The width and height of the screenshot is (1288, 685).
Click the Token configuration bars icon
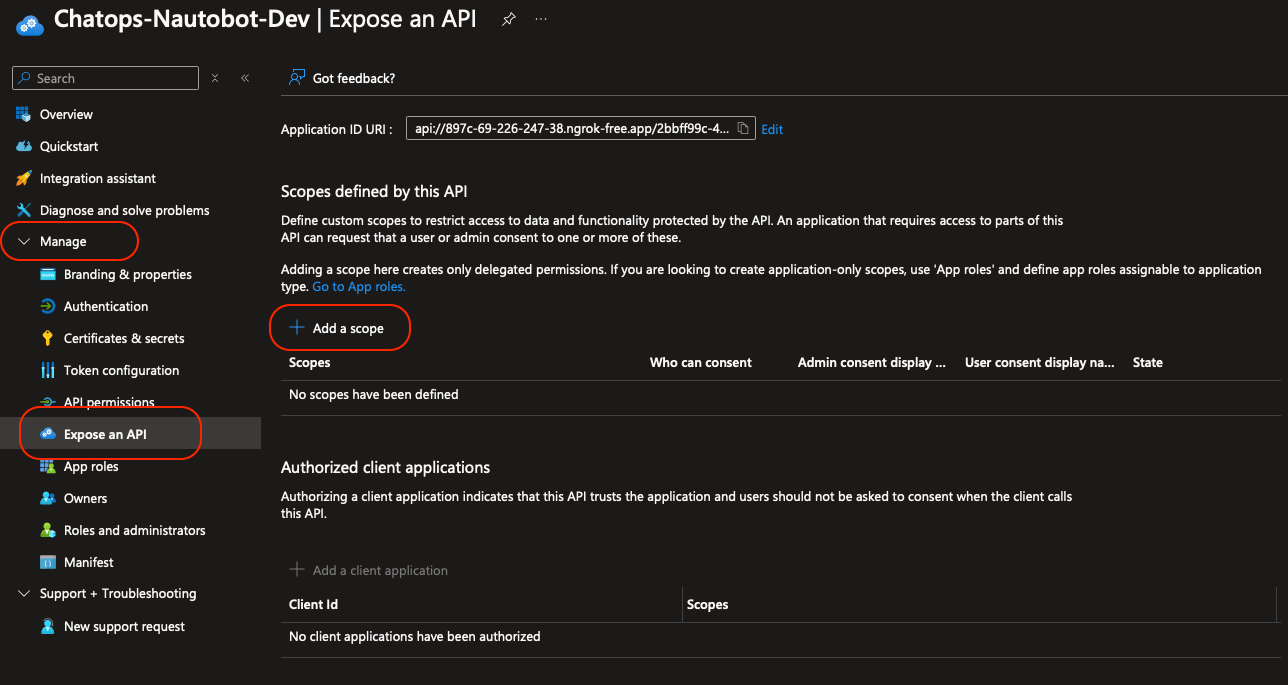47,370
